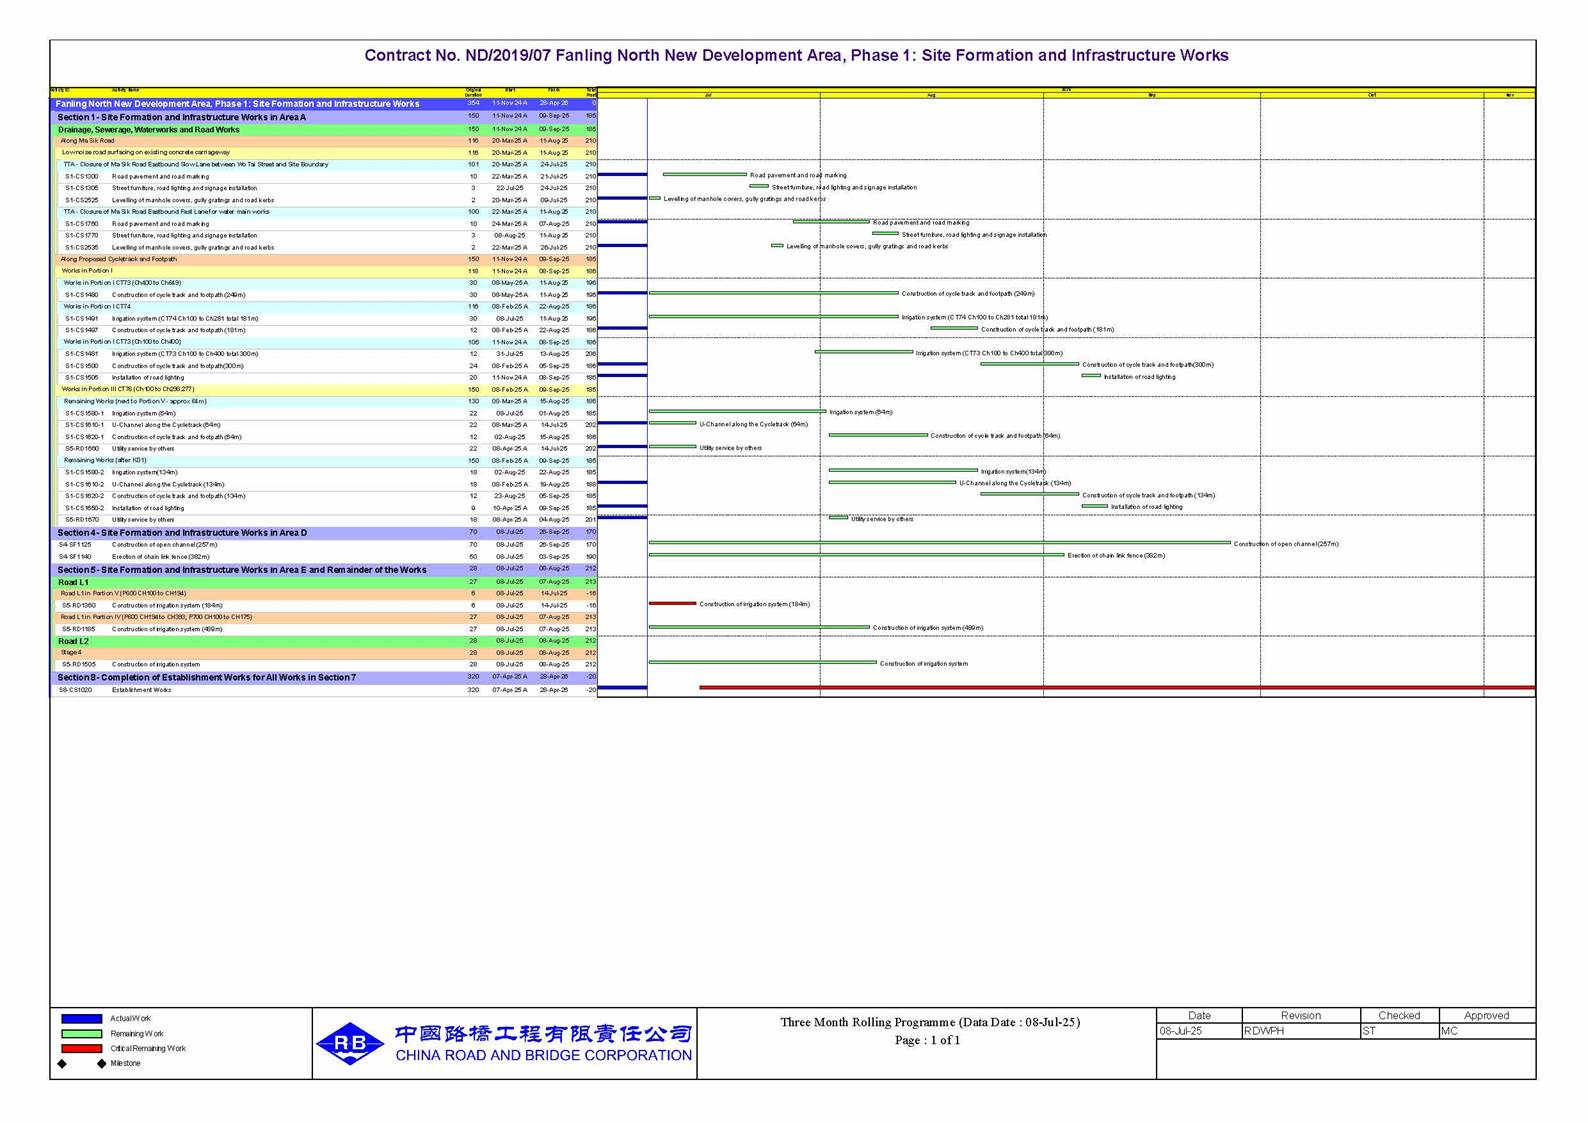Click the U-Channel along the Cycletrack (134m) bar
This screenshot has width=1588, height=1123.
[x=892, y=482]
